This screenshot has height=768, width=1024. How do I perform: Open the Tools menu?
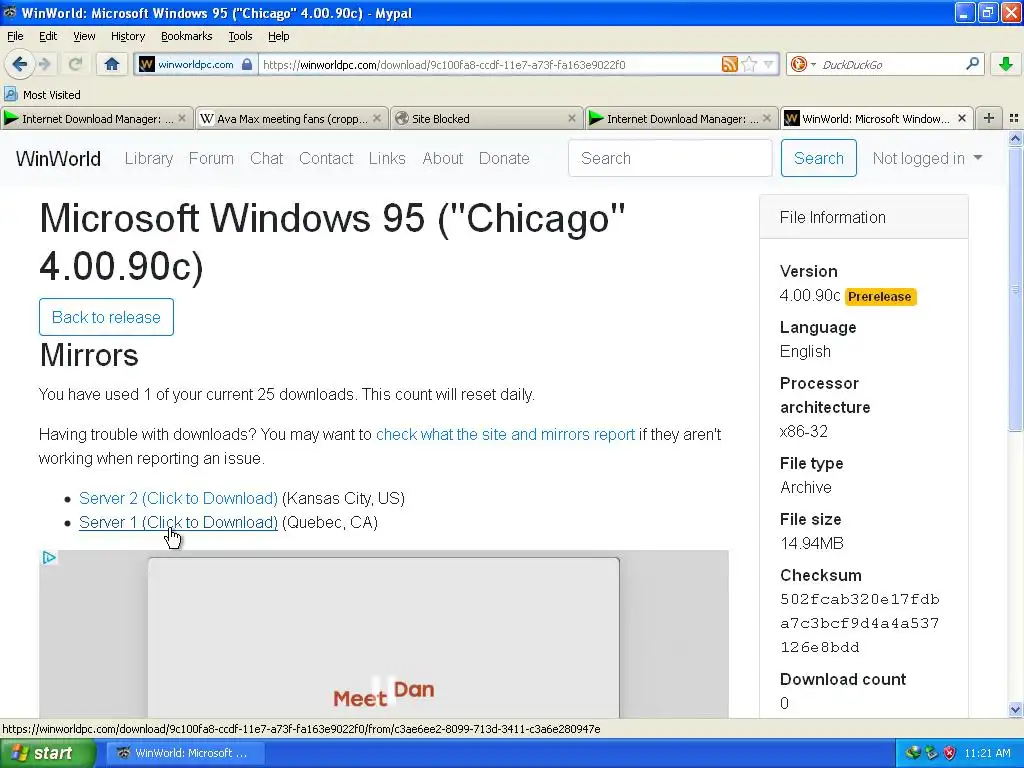[x=240, y=36]
